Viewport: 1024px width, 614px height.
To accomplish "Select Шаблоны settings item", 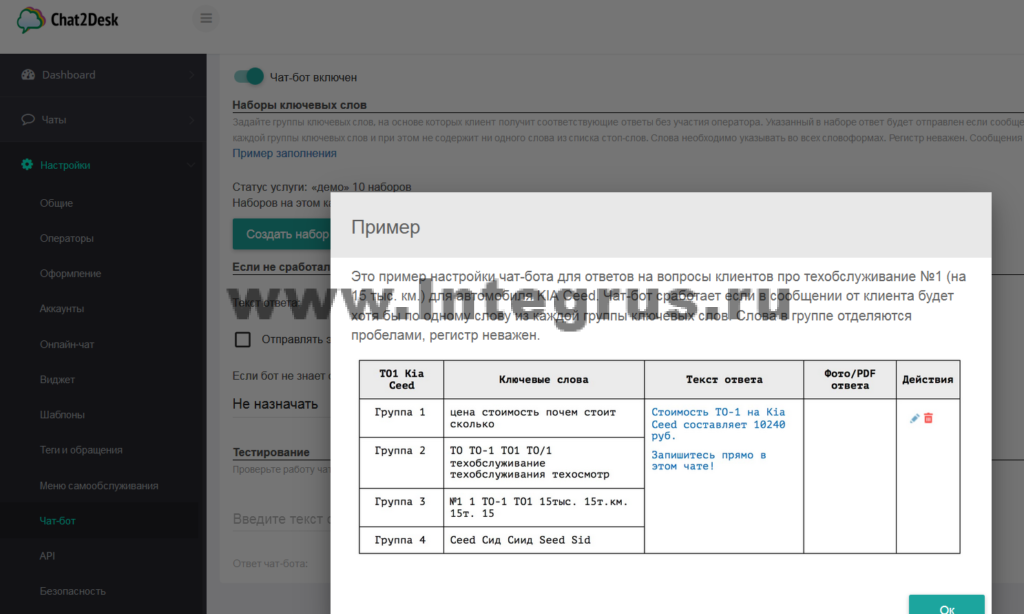I will (62, 415).
